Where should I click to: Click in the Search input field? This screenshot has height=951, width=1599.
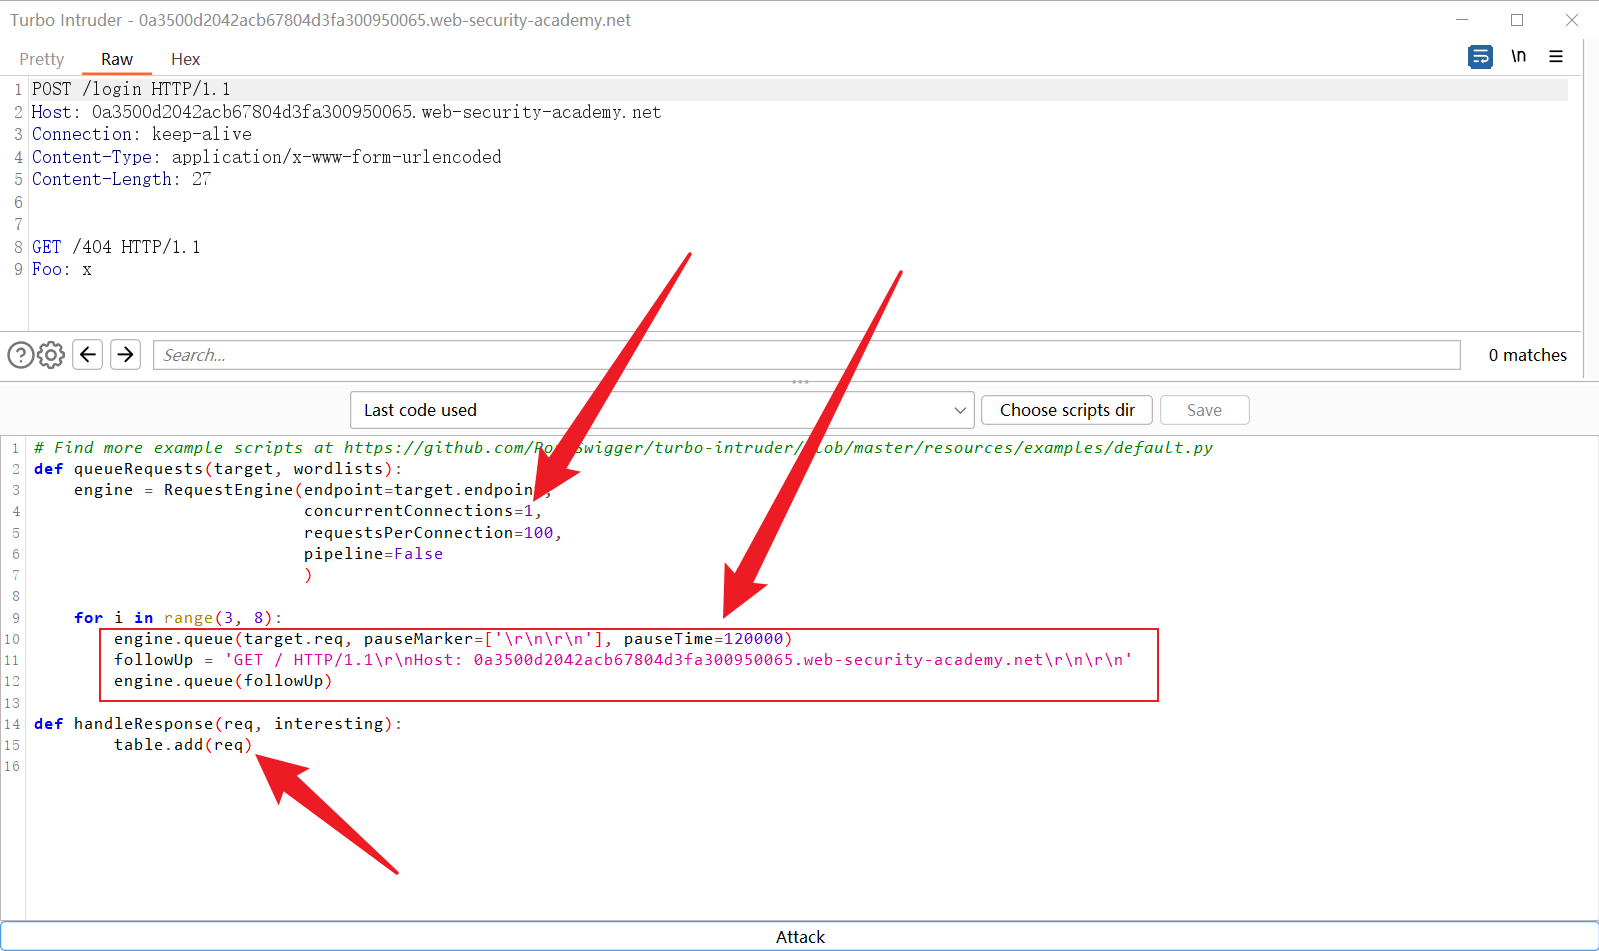click(806, 355)
